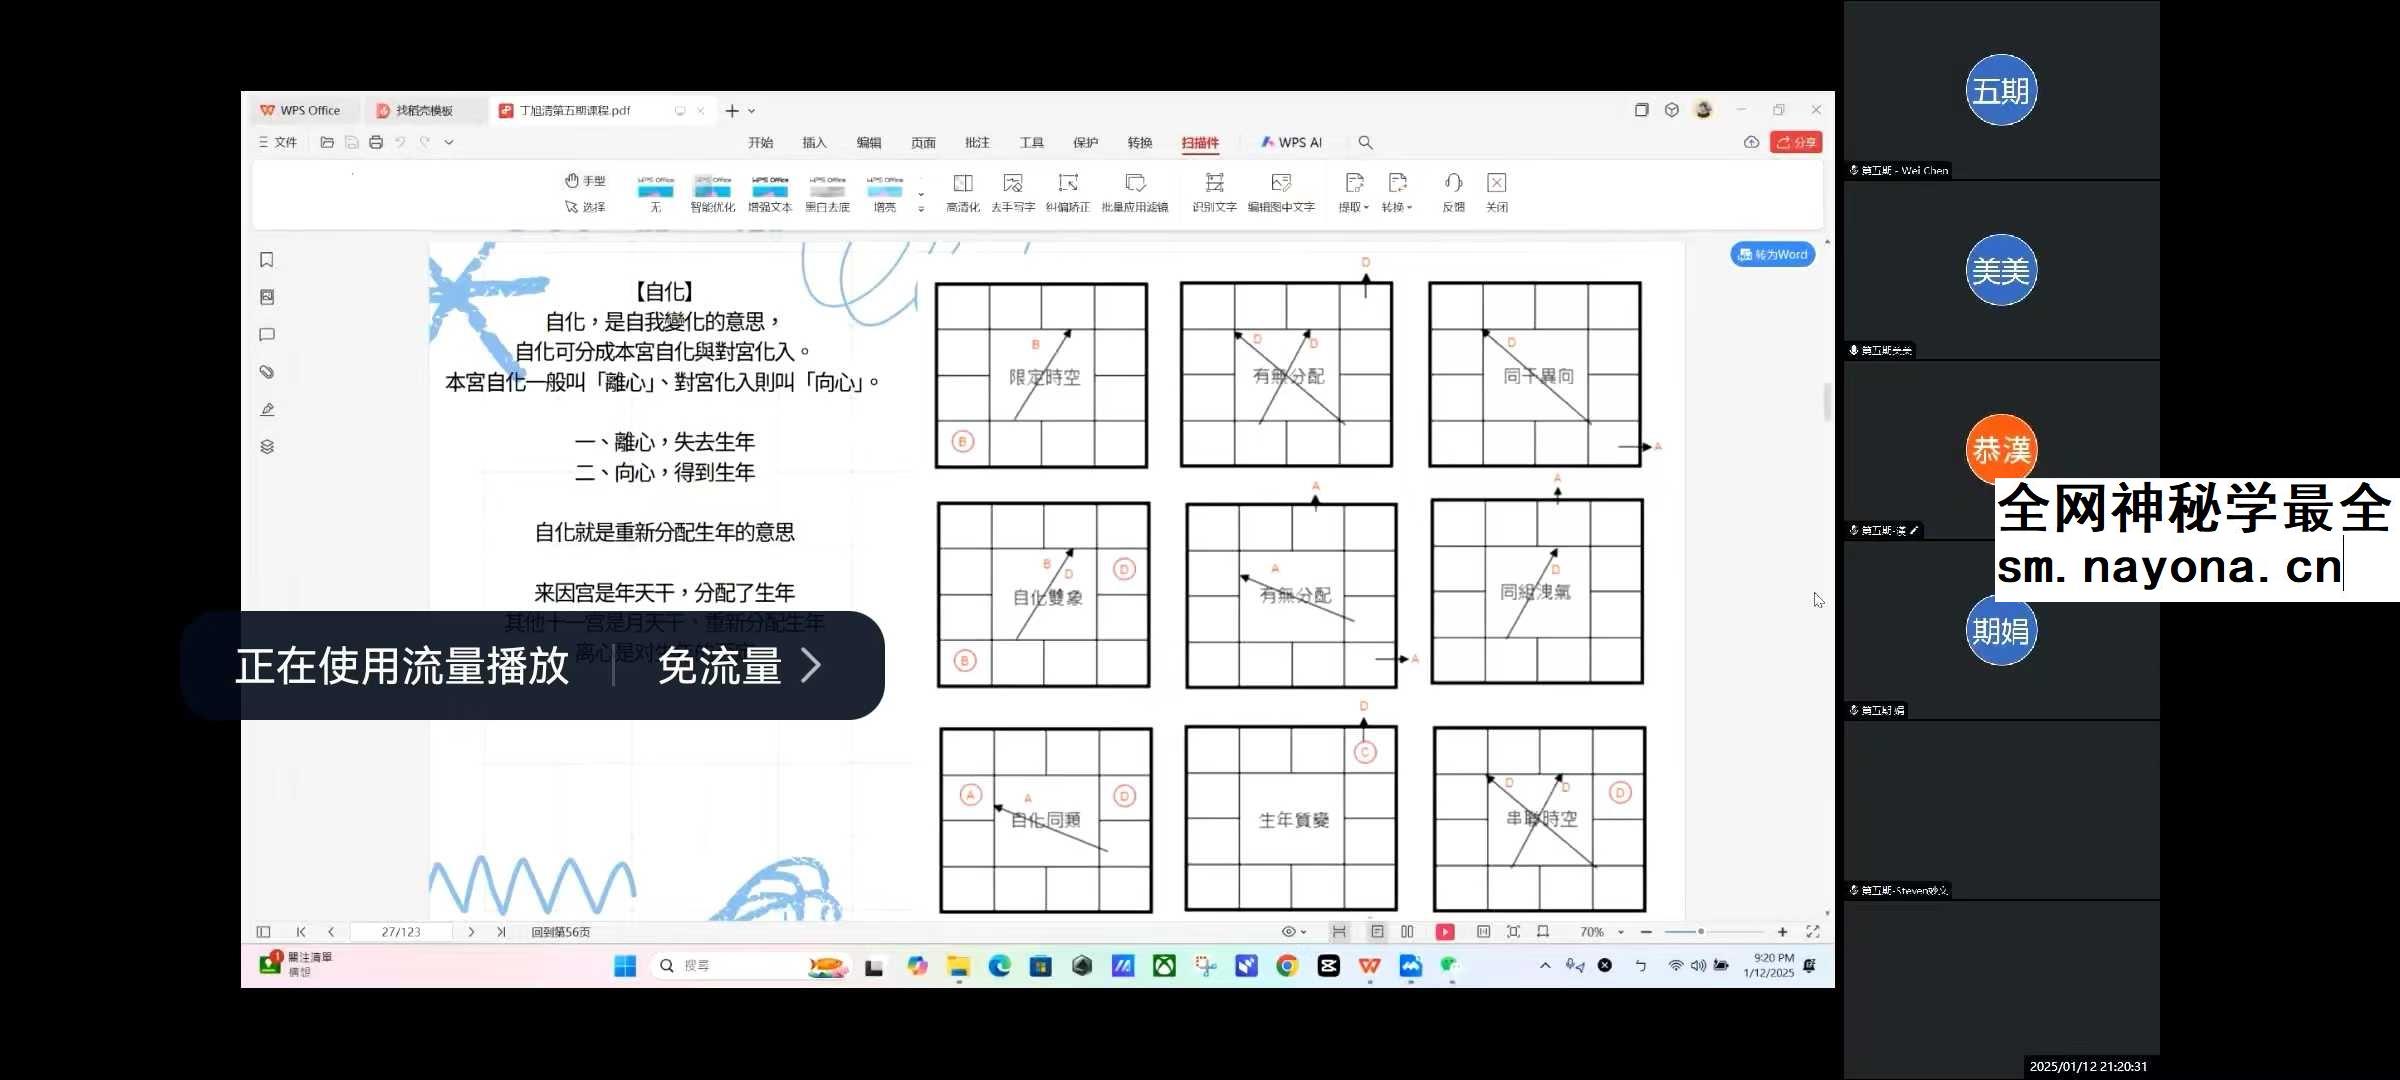Viewport: 2400px width, 1080px height.
Task: Open the Windows Start menu
Action: click(x=625, y=965)
